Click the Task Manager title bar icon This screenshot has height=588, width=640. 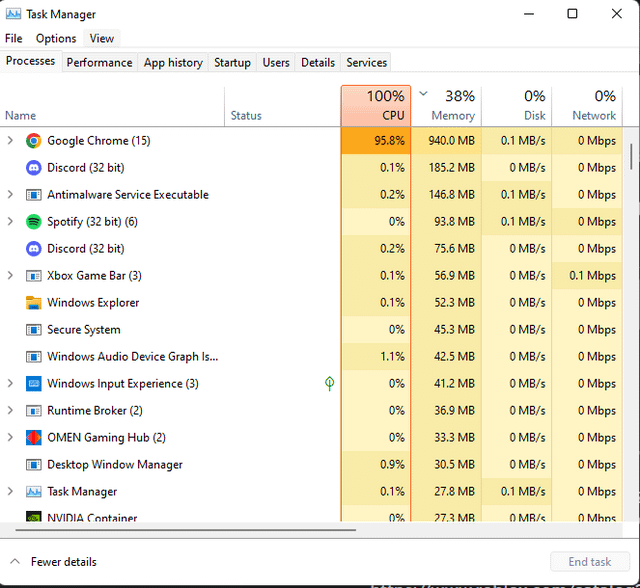(x=13, y=14)
